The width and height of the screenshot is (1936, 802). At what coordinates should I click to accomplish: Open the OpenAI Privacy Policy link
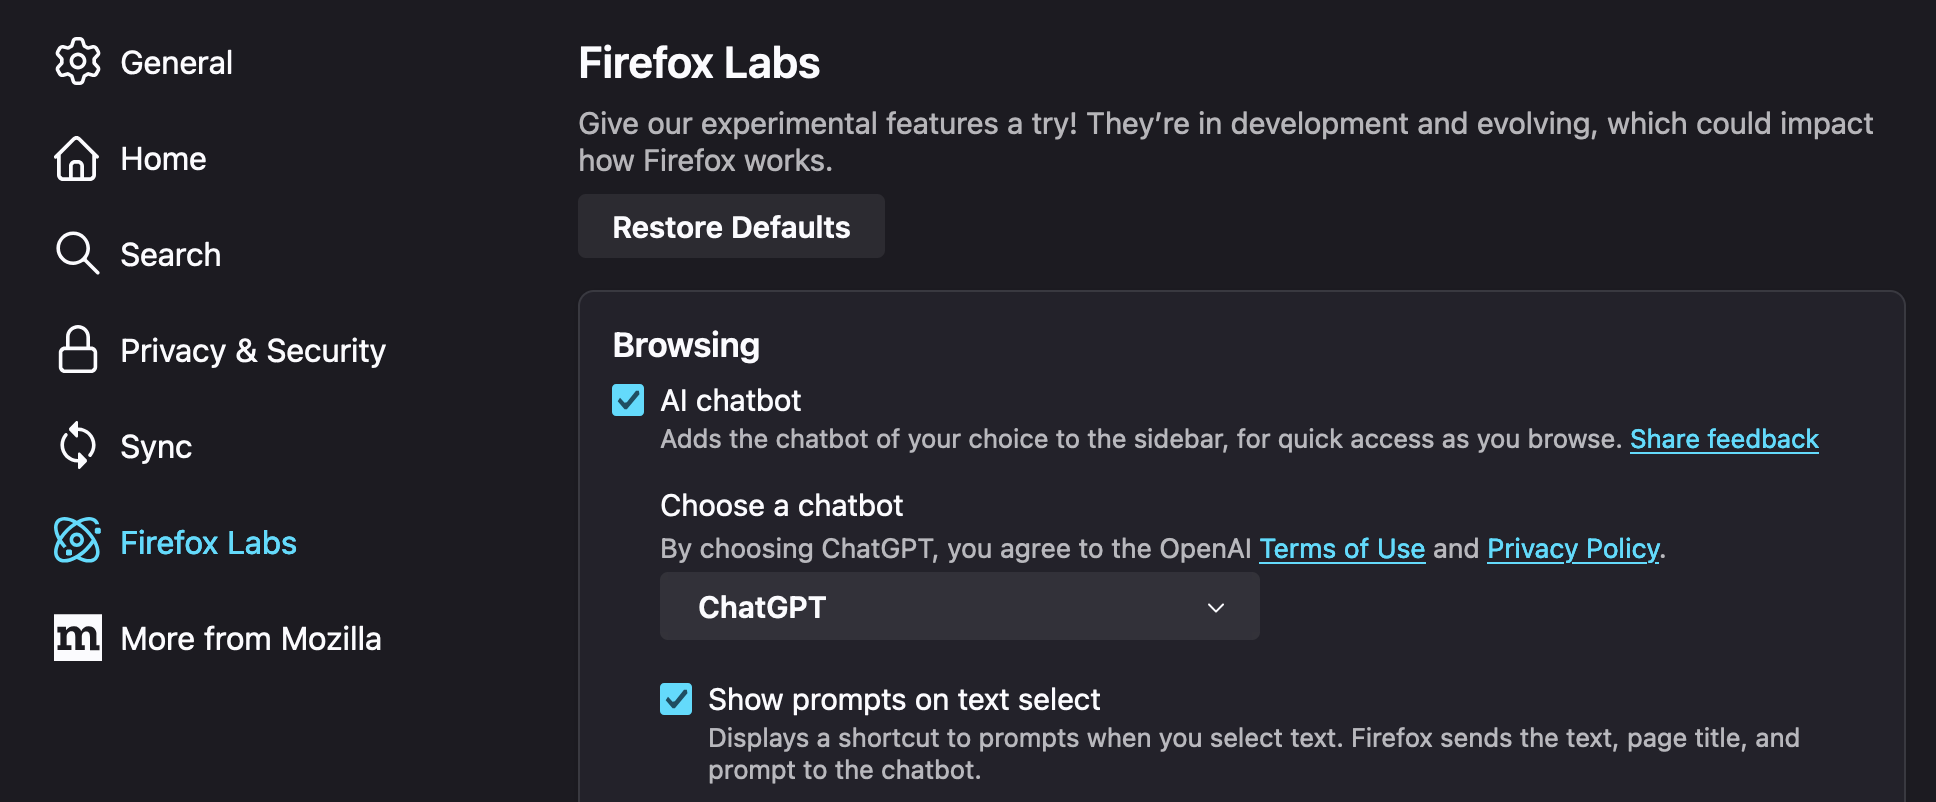[x=1572, y=549]
